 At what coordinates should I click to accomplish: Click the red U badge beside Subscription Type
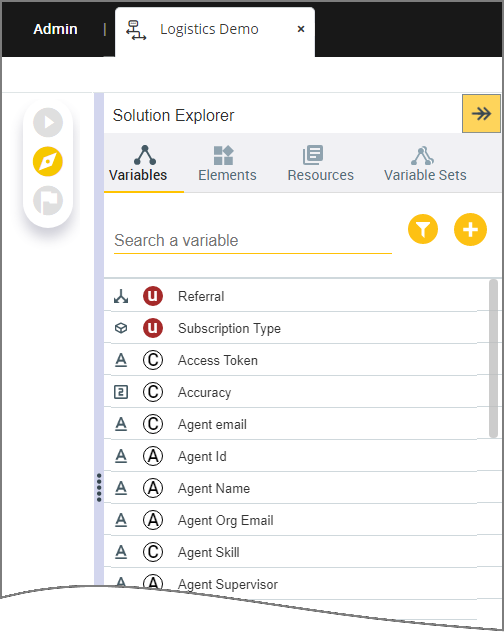click(x=153, y=328)
